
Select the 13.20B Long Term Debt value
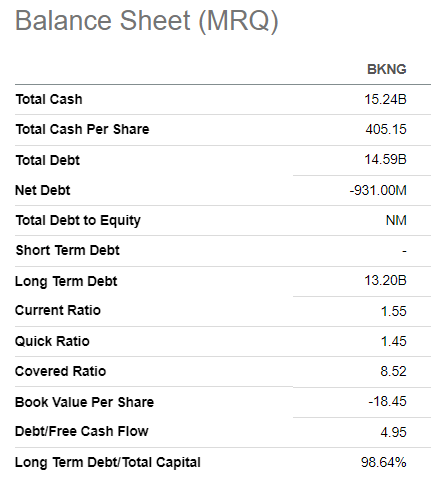385,280
